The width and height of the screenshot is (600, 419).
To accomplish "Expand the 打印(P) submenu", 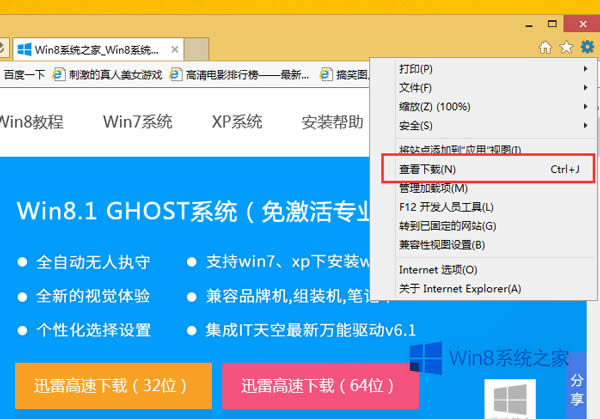I will click(496, 69).
